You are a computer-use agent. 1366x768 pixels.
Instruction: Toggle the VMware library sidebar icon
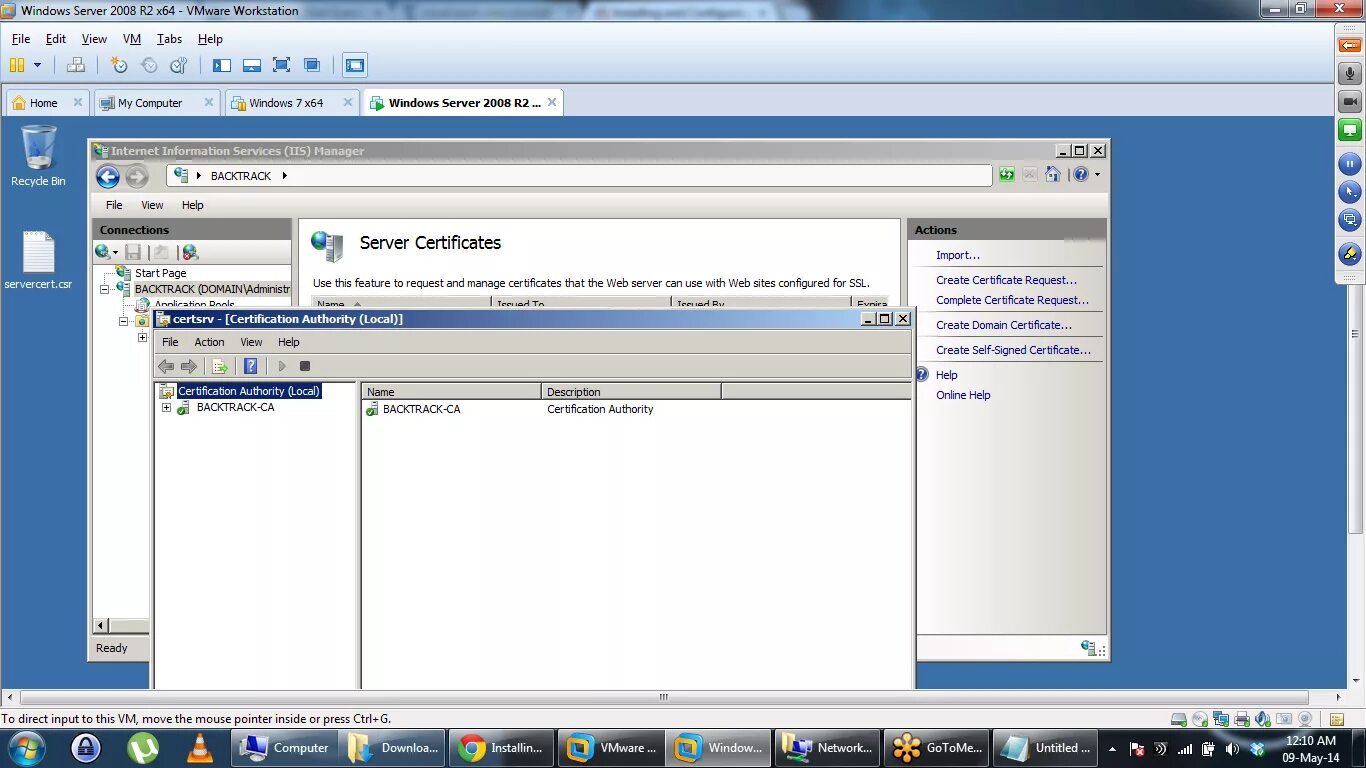pos(222,65)
